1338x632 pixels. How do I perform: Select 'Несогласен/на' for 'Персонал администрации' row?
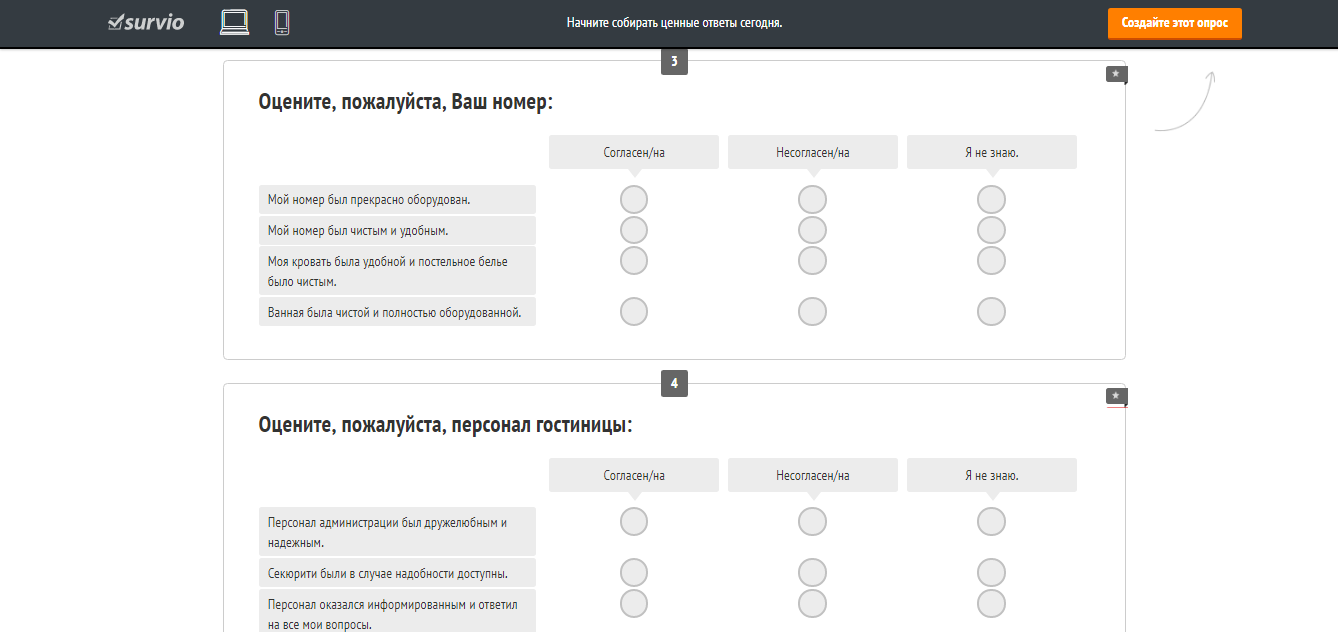pos(812,521)
